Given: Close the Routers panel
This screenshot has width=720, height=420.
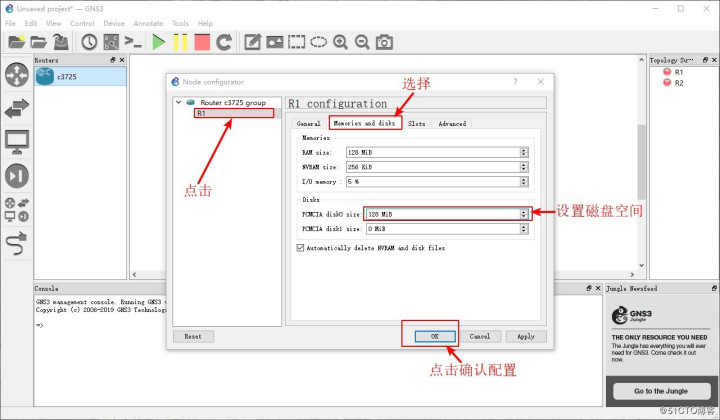Looking at the screenshot, I should click(122, 60).
